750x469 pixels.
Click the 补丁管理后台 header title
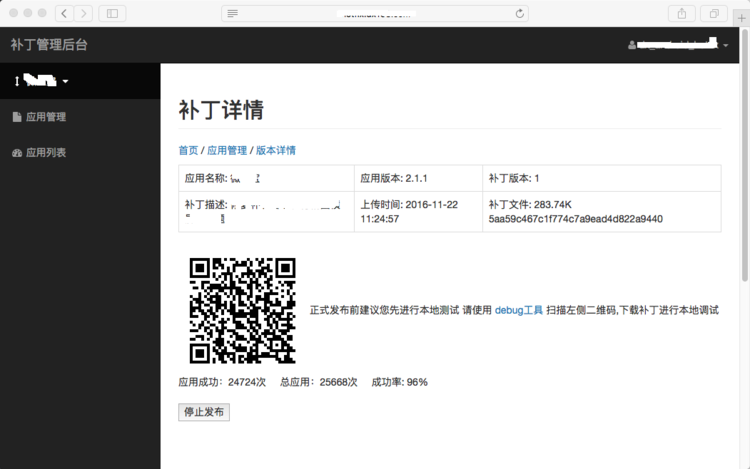(49, 44)
